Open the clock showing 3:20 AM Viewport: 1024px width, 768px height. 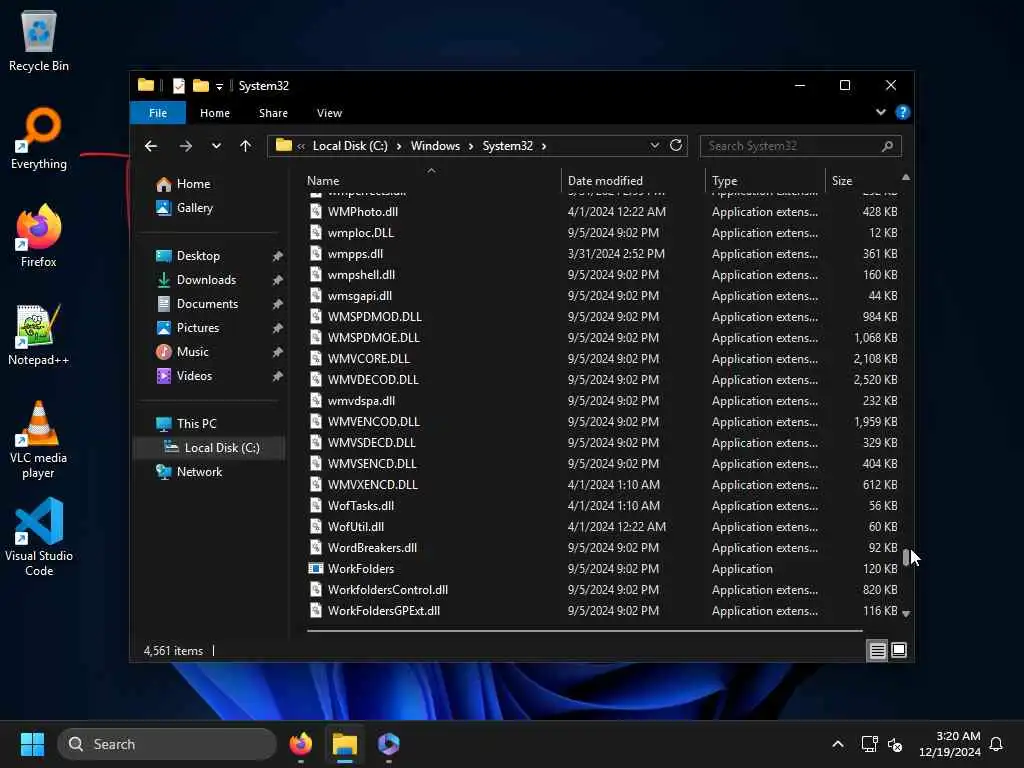click(x=950, y=744)
